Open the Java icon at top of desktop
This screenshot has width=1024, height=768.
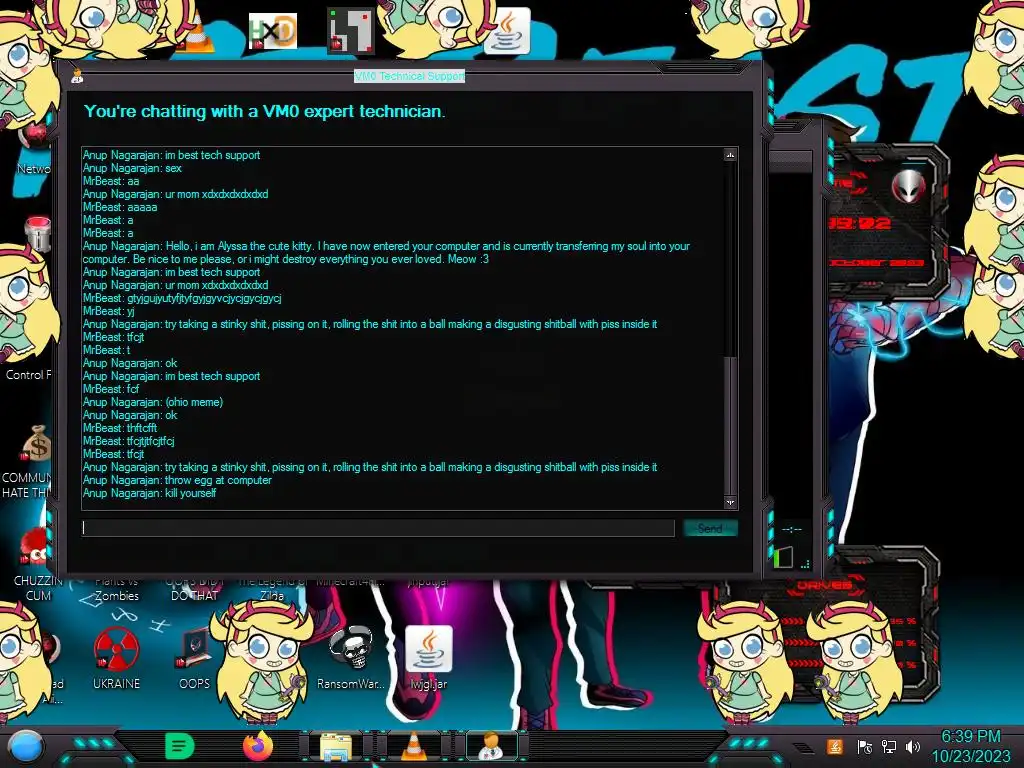click(507, 31)
